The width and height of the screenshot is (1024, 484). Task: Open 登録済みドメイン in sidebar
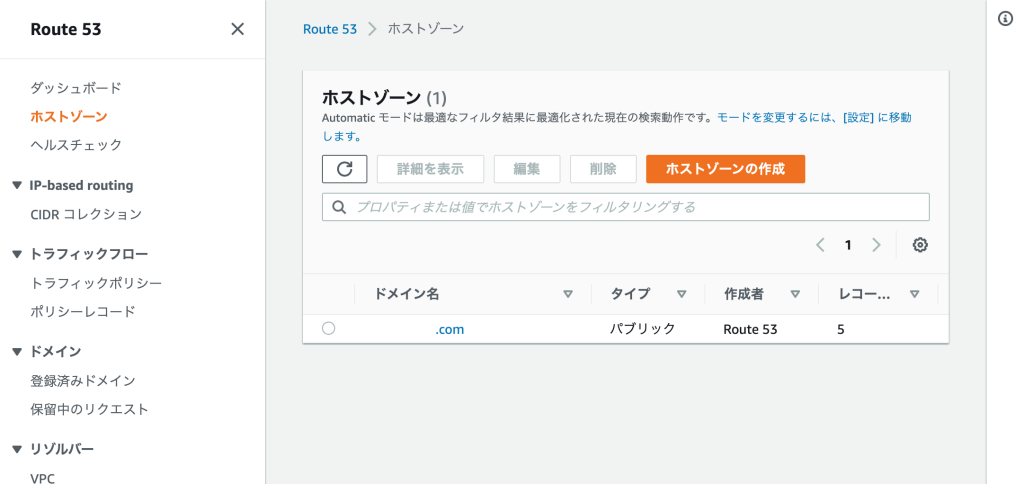tap(82, 380)
